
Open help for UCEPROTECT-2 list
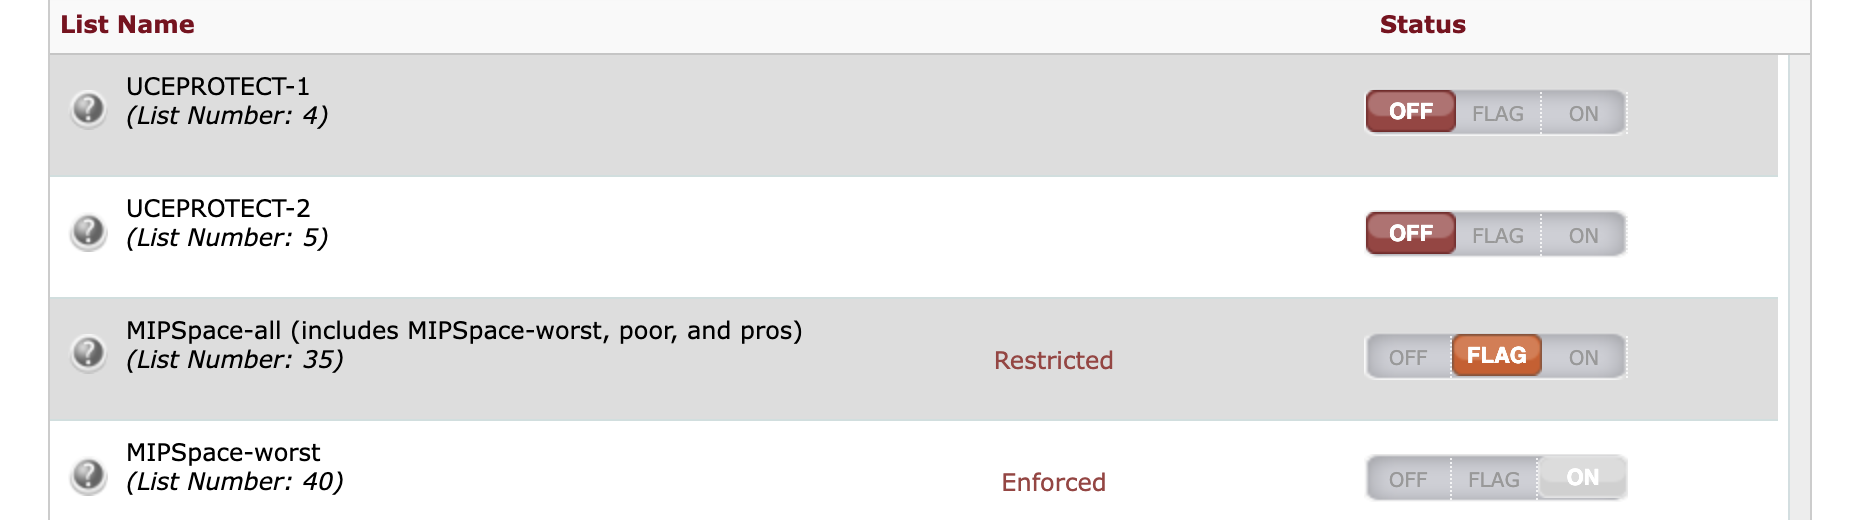(89, 231)
